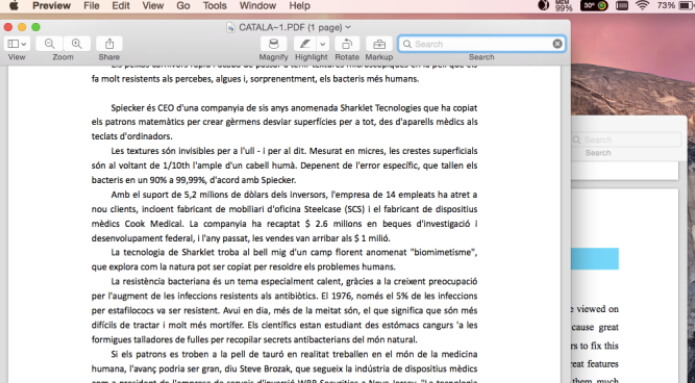Click the Search field in background window
Image resolution: width=695 pixels, height=383 pixels.
[626, 140]
